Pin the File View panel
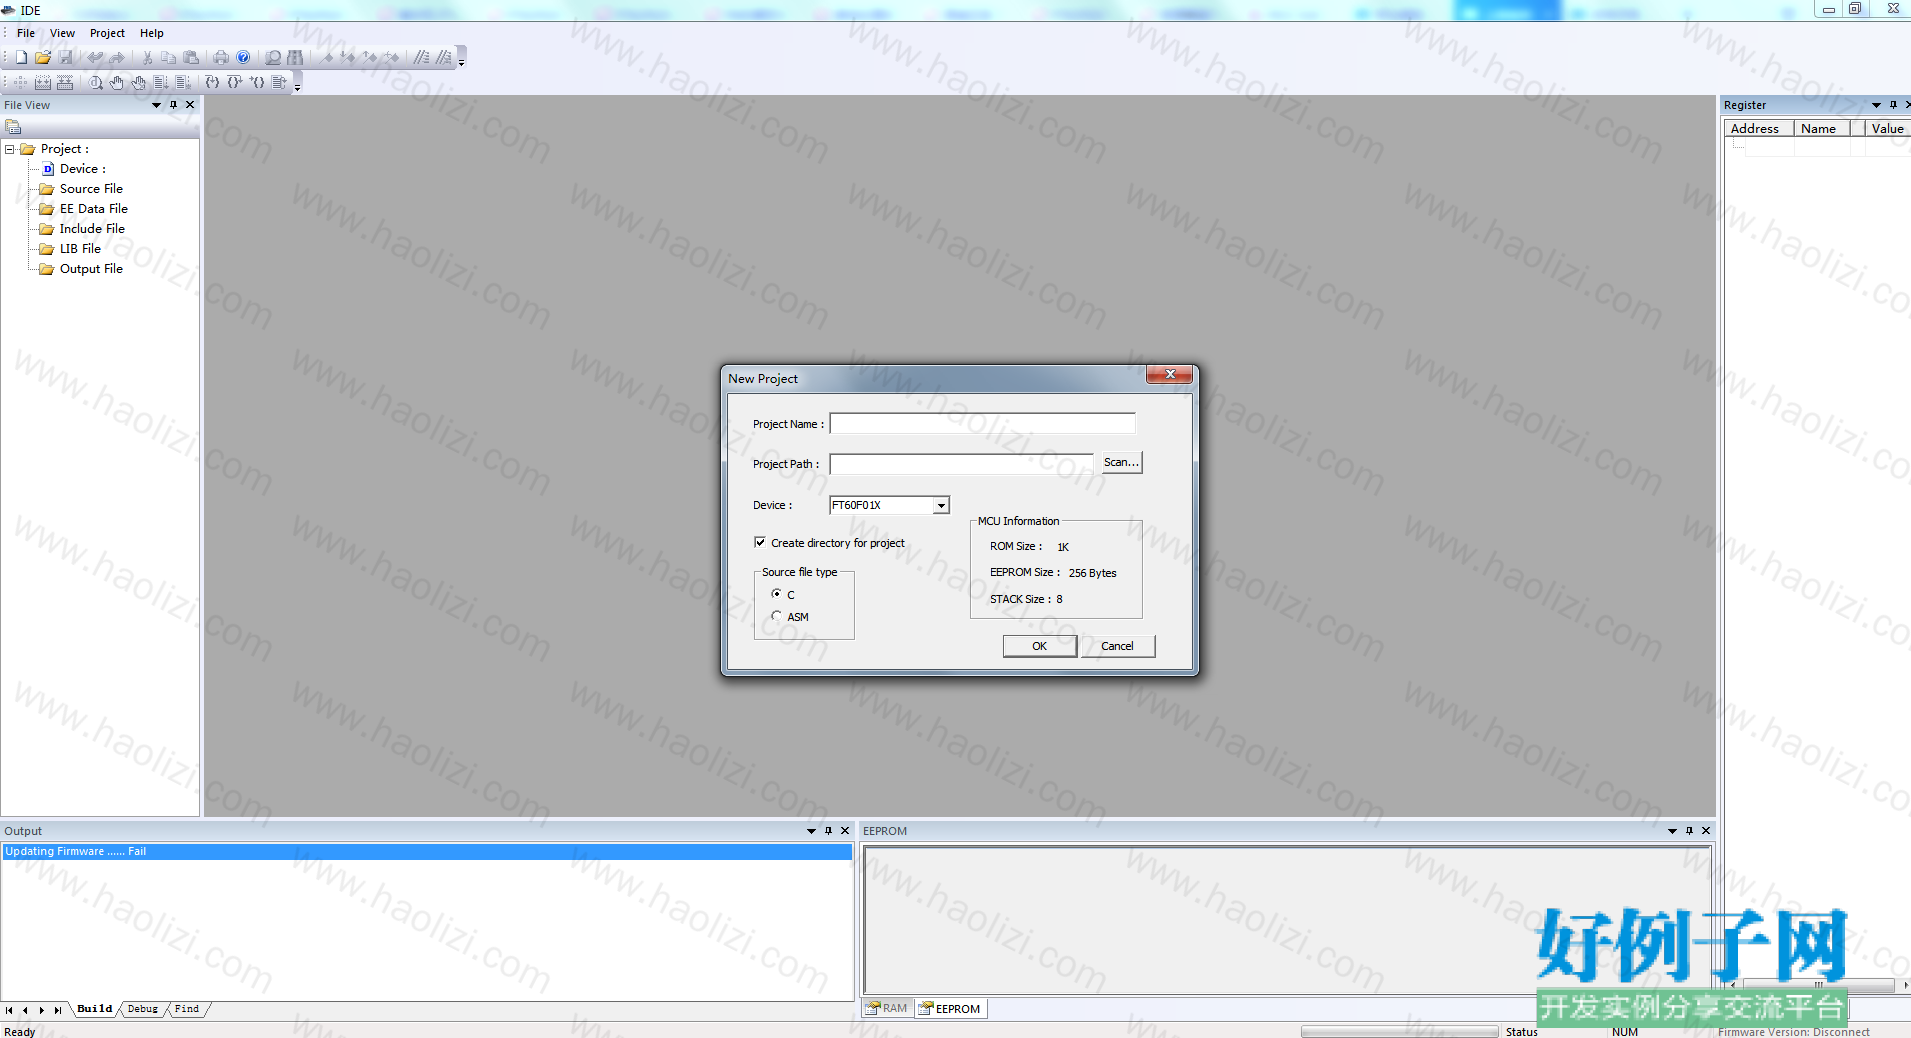This screenshot has height=1038, width=1911. [x=173, y=105]
